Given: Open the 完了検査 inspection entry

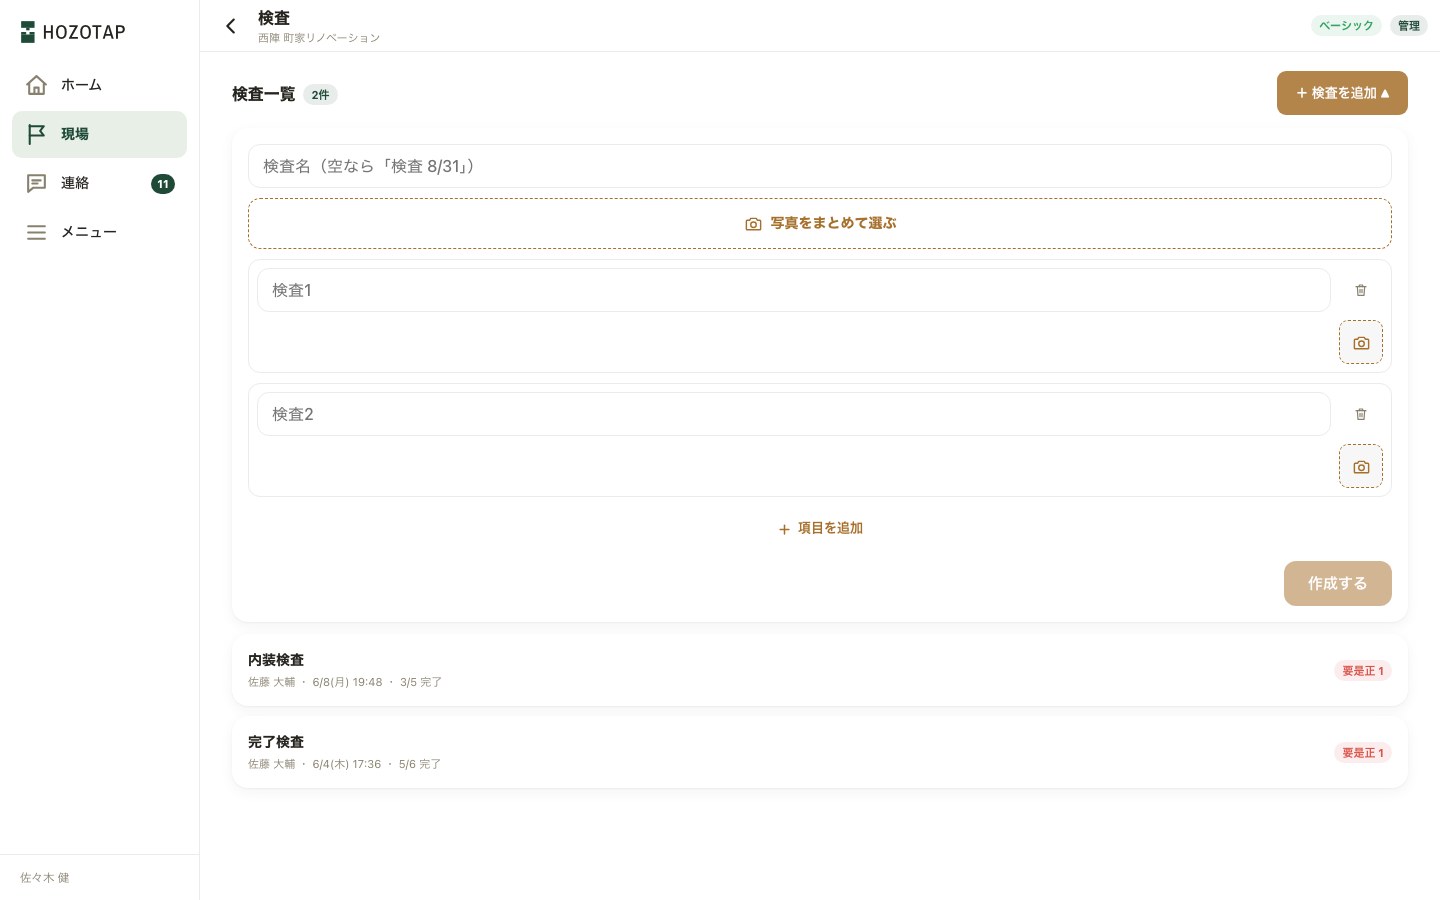Looking at the screenshot, I should click(x=820, y=752).
